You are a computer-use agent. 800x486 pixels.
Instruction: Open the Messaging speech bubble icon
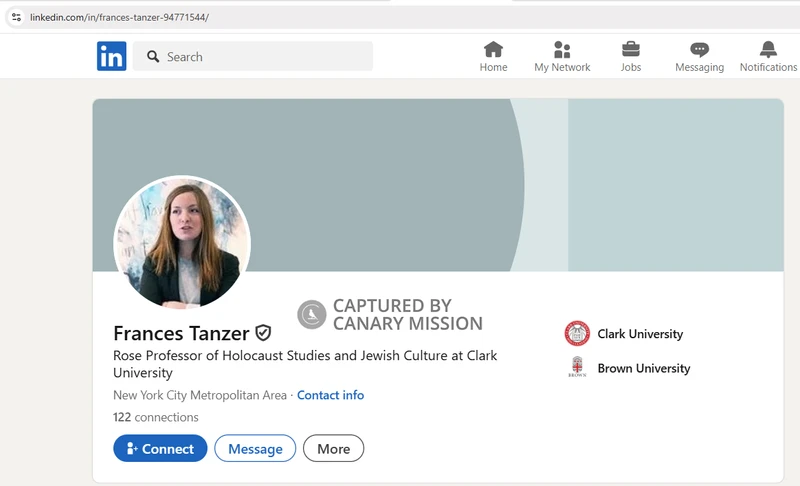pyautogui.click(x=699, y=50)
